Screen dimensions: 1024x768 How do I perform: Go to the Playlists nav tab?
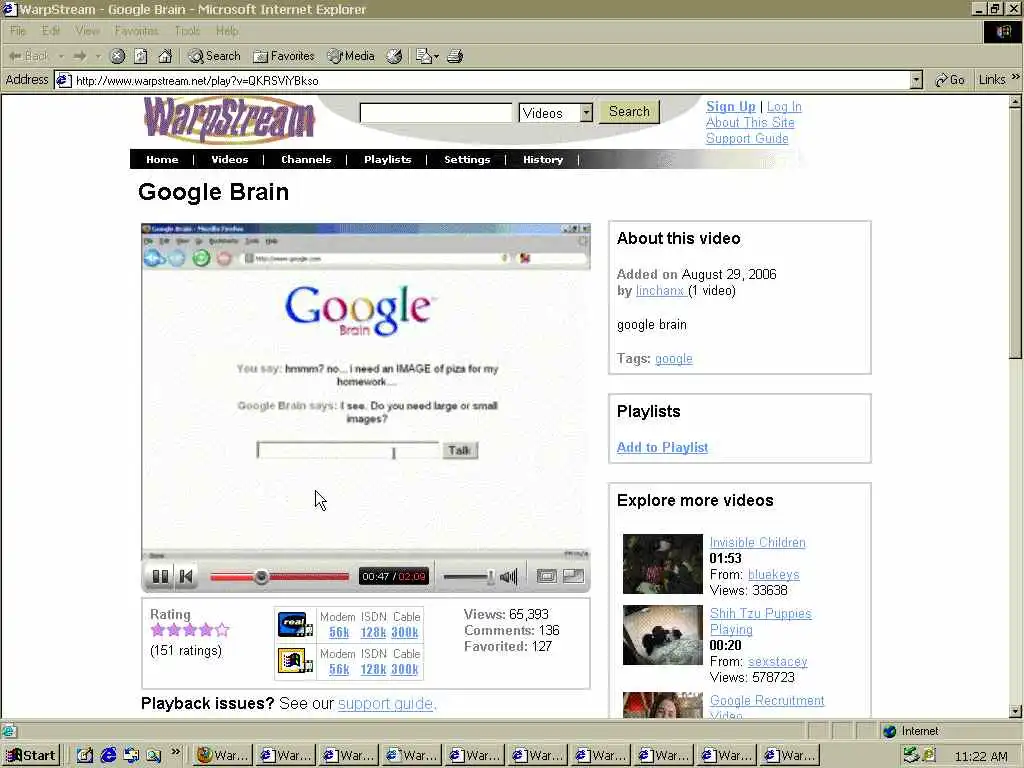(x=387, y=159)
